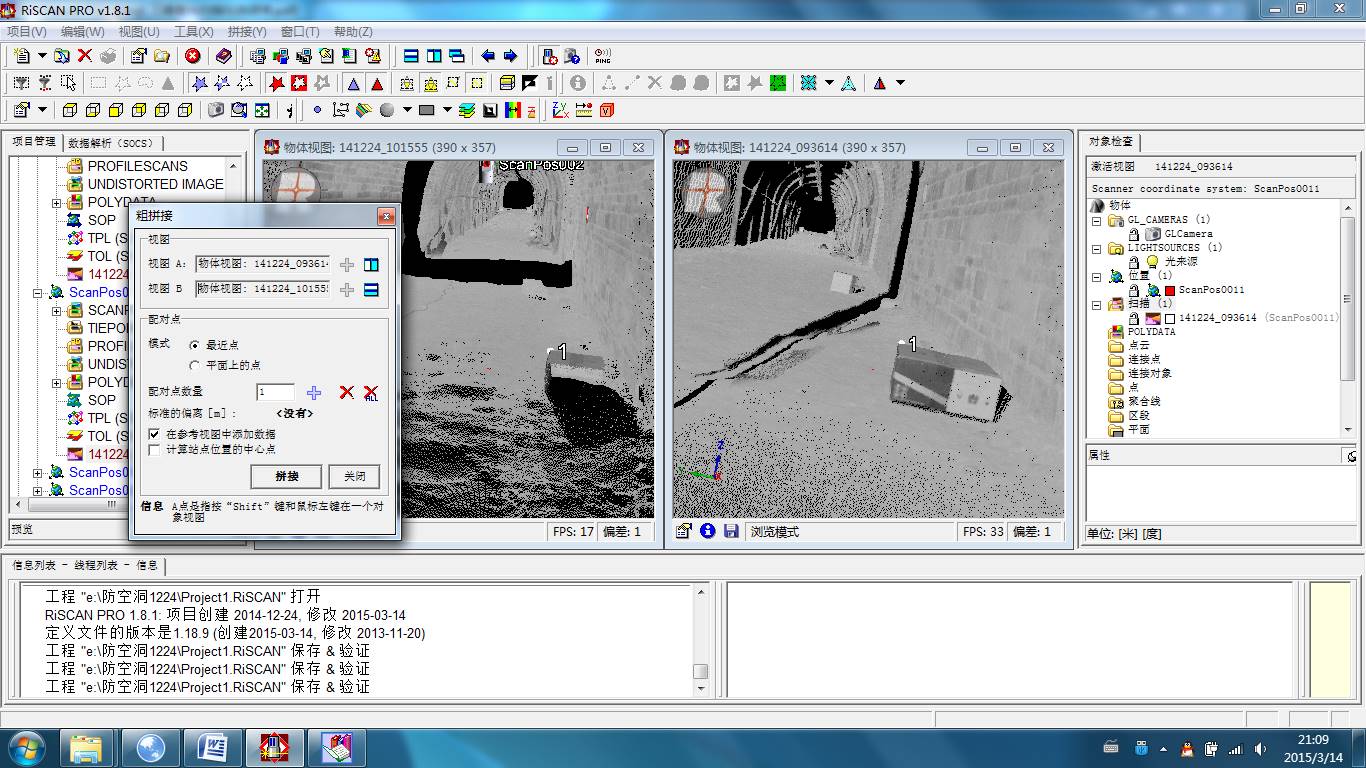Select the 平面上的点 radio button
Image resolution: width=1366 pixels, height=768 pixels.
point(194,365)
